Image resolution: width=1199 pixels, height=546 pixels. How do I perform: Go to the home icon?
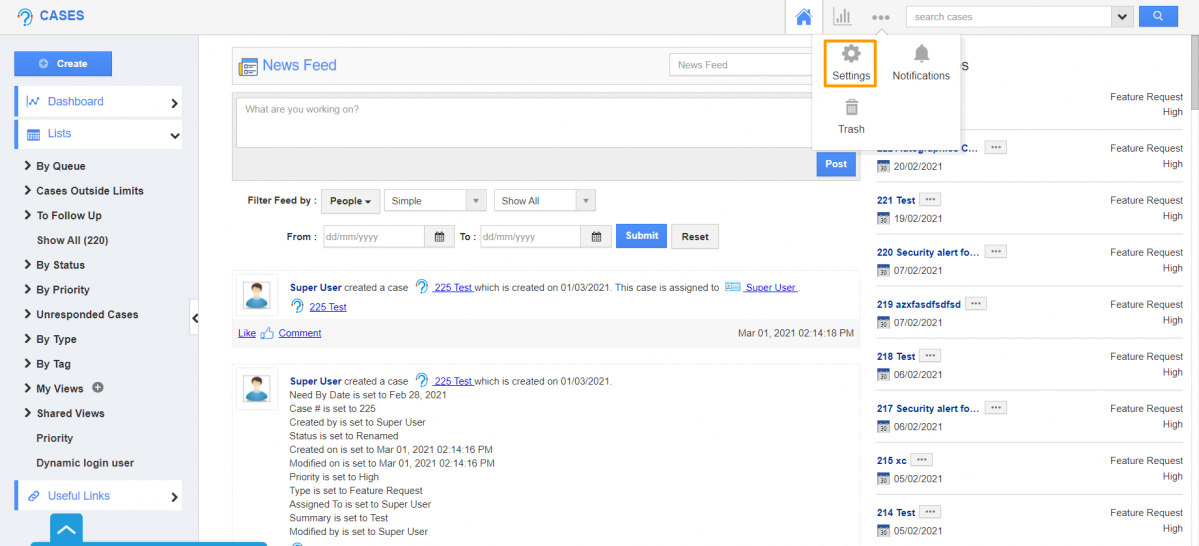coord(803,17)
